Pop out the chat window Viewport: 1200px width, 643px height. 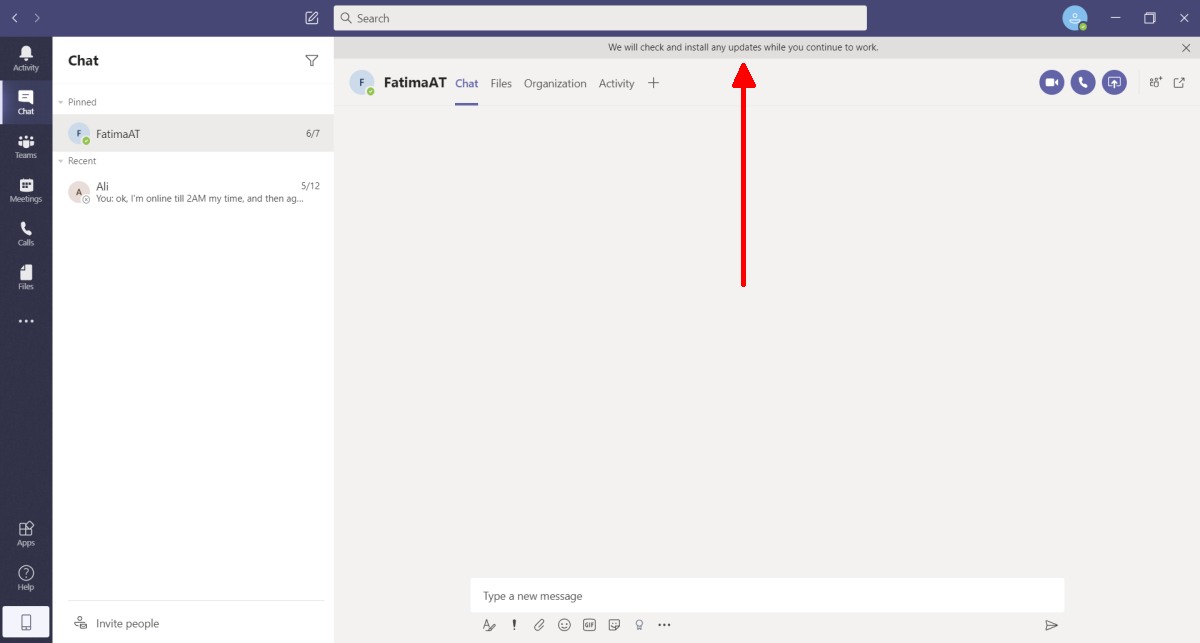(x=1179, y=83)
